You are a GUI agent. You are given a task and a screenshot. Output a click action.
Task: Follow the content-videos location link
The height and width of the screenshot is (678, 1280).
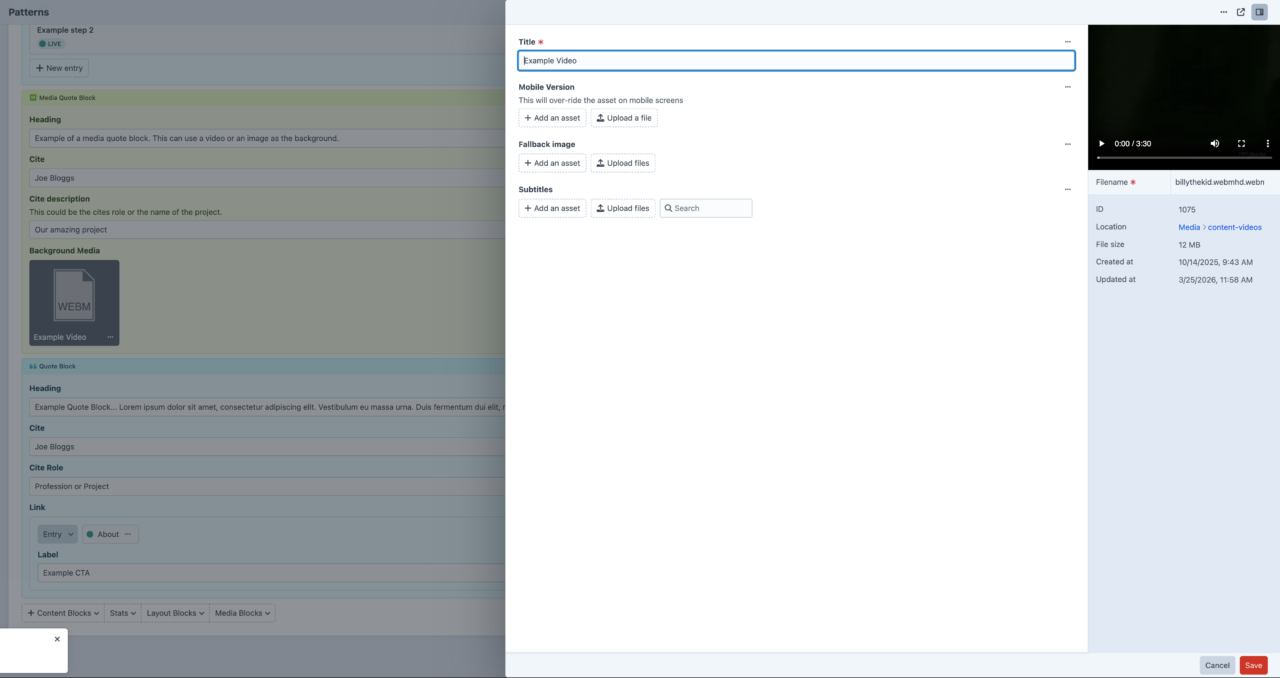pyautogui.click(x=1234, y=226)
